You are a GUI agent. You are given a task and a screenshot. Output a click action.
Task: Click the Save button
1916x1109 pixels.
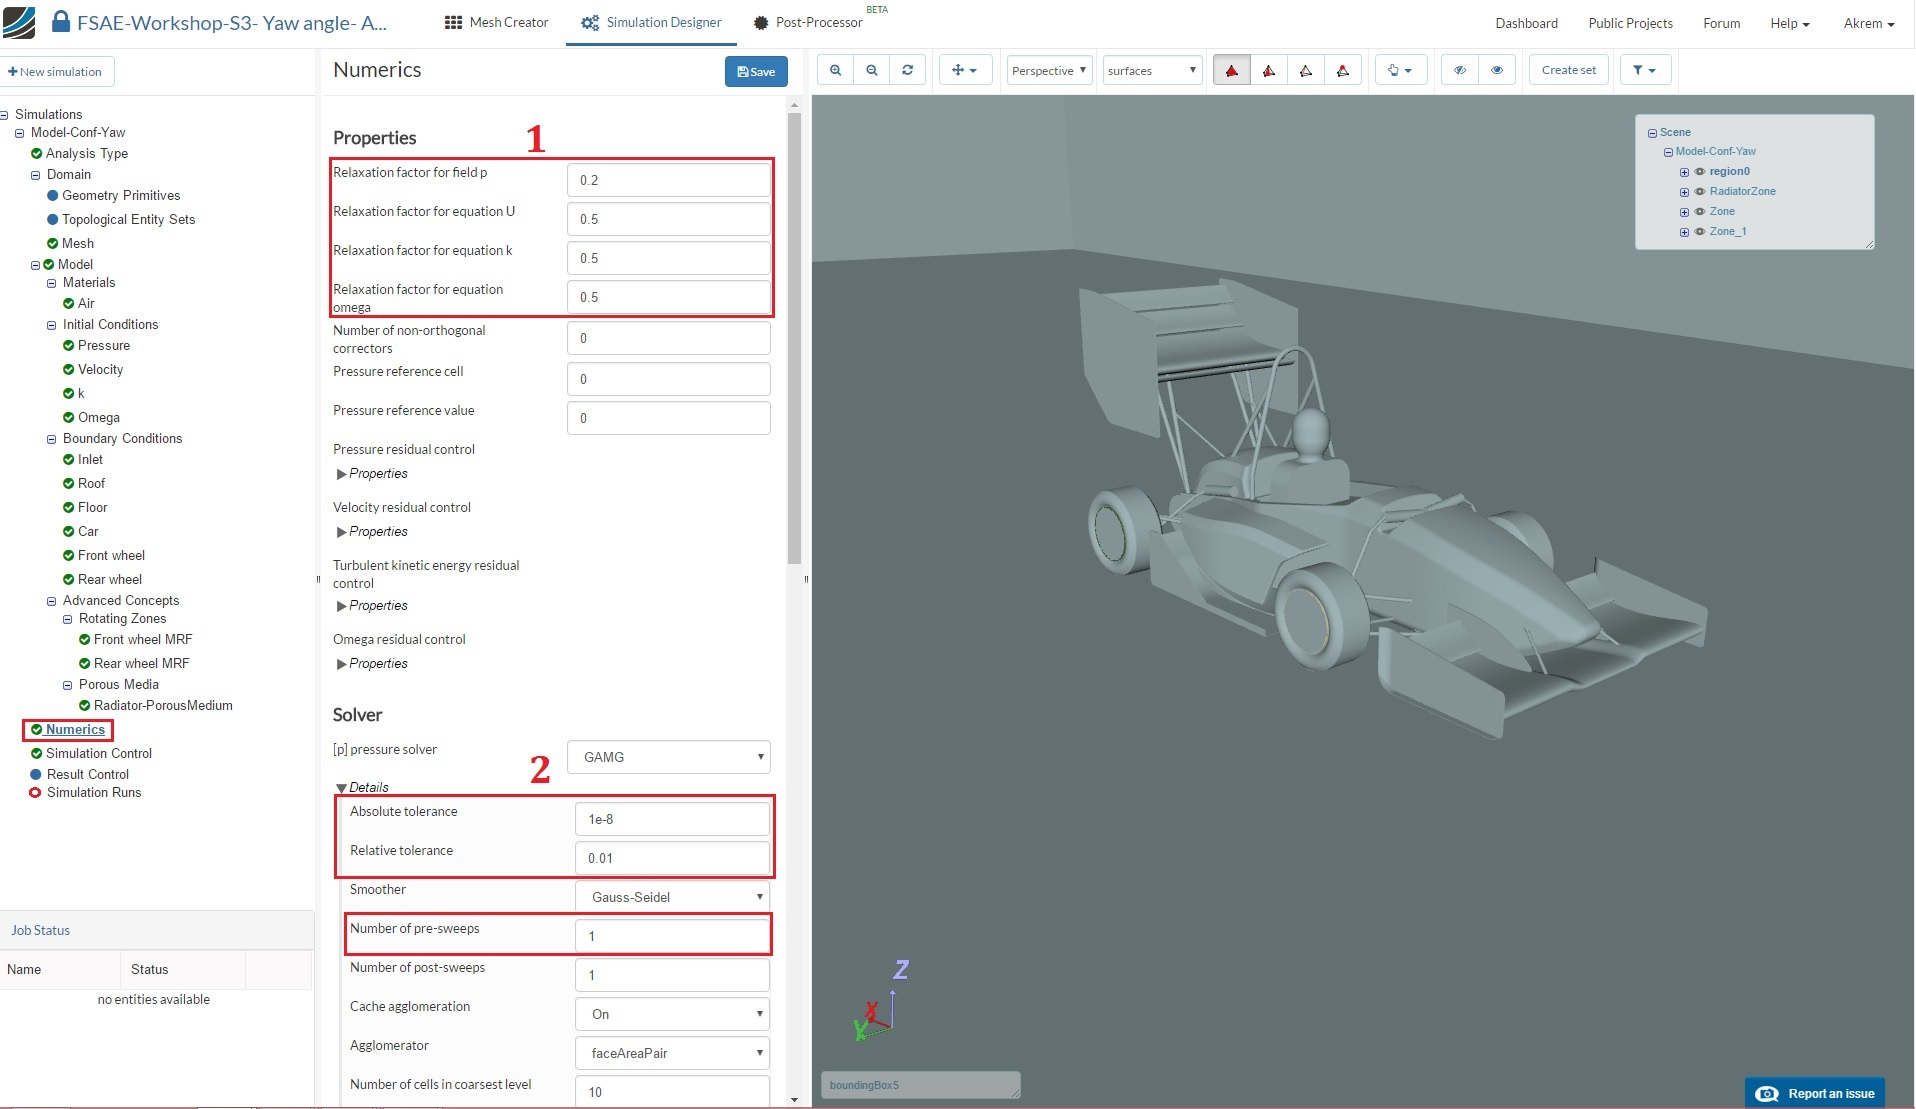coord(756,71)
